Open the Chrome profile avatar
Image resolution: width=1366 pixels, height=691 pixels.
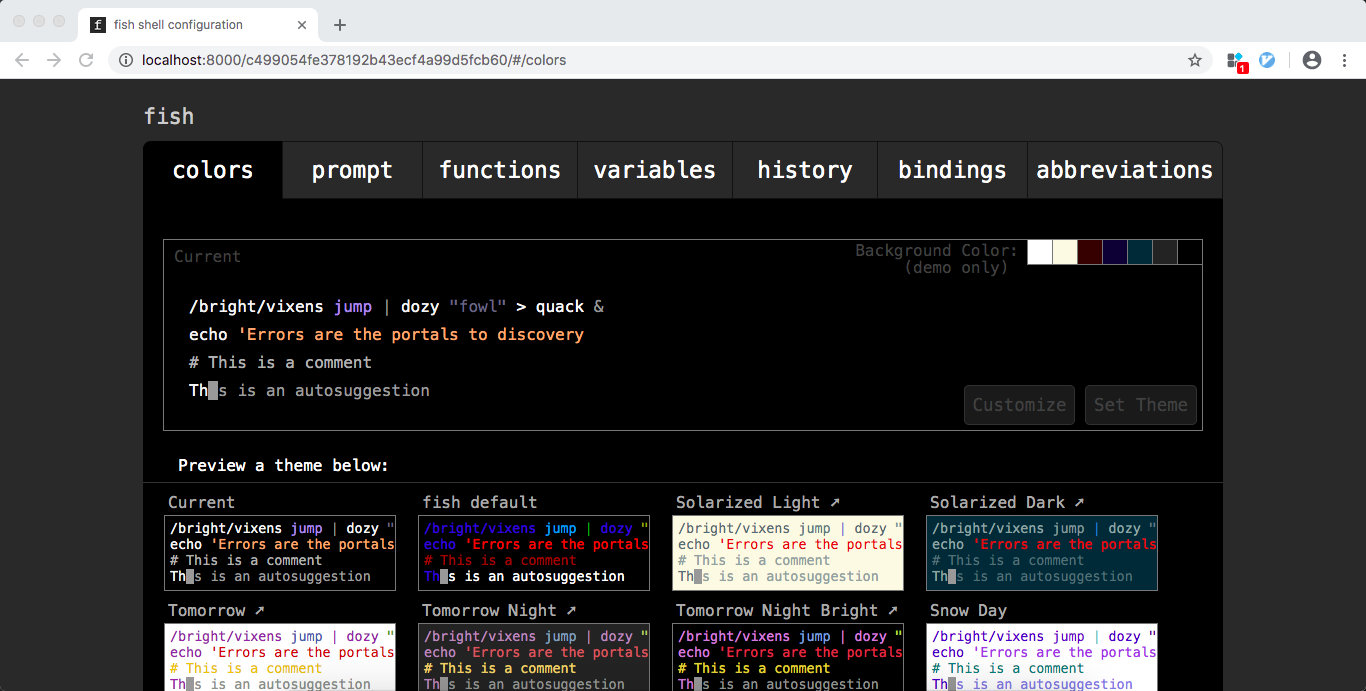1312,60
